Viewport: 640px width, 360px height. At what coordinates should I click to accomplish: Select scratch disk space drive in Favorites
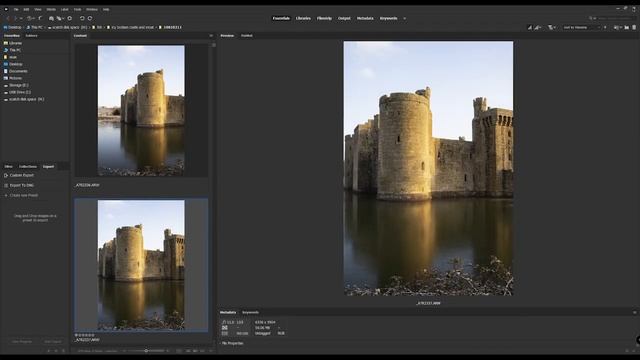pyautogui.click(x=27, y=99)
